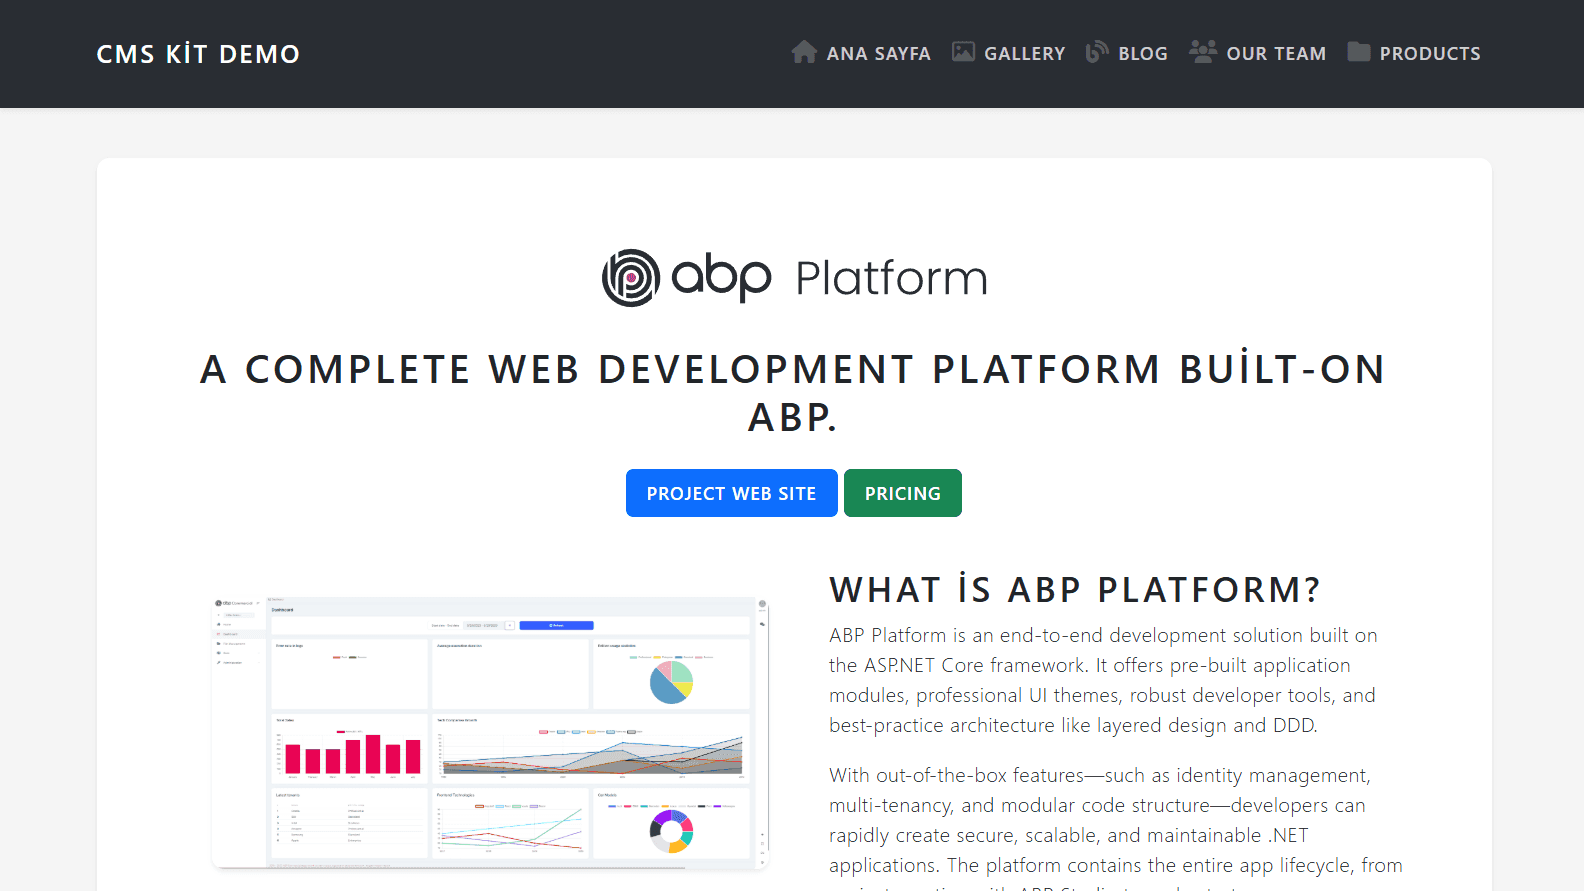
Task: Click the folder icon beside Products
Action: click(x=1359, y=52)
